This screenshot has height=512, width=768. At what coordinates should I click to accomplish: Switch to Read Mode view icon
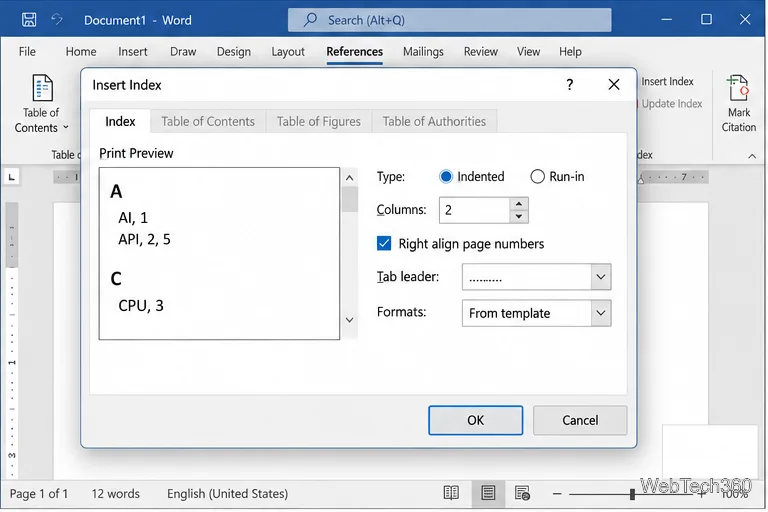coord(451,493)
